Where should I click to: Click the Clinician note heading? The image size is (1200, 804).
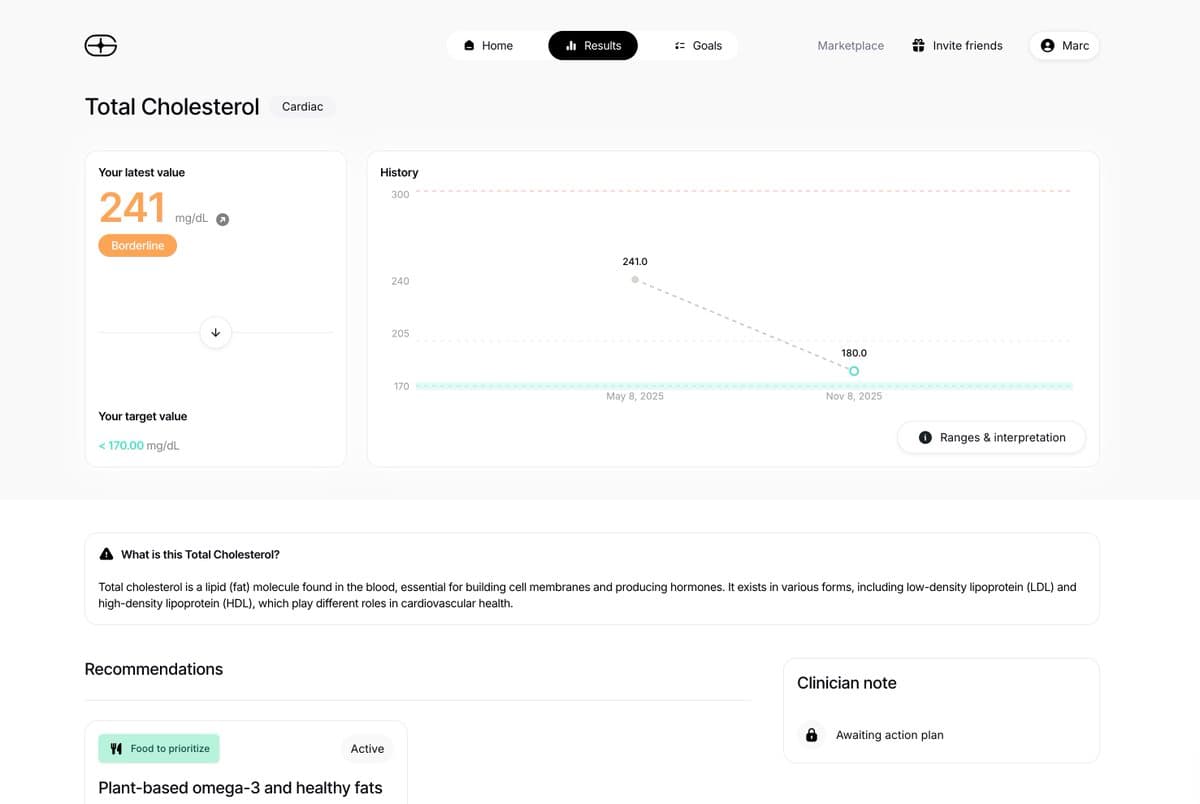coord(847,683)
